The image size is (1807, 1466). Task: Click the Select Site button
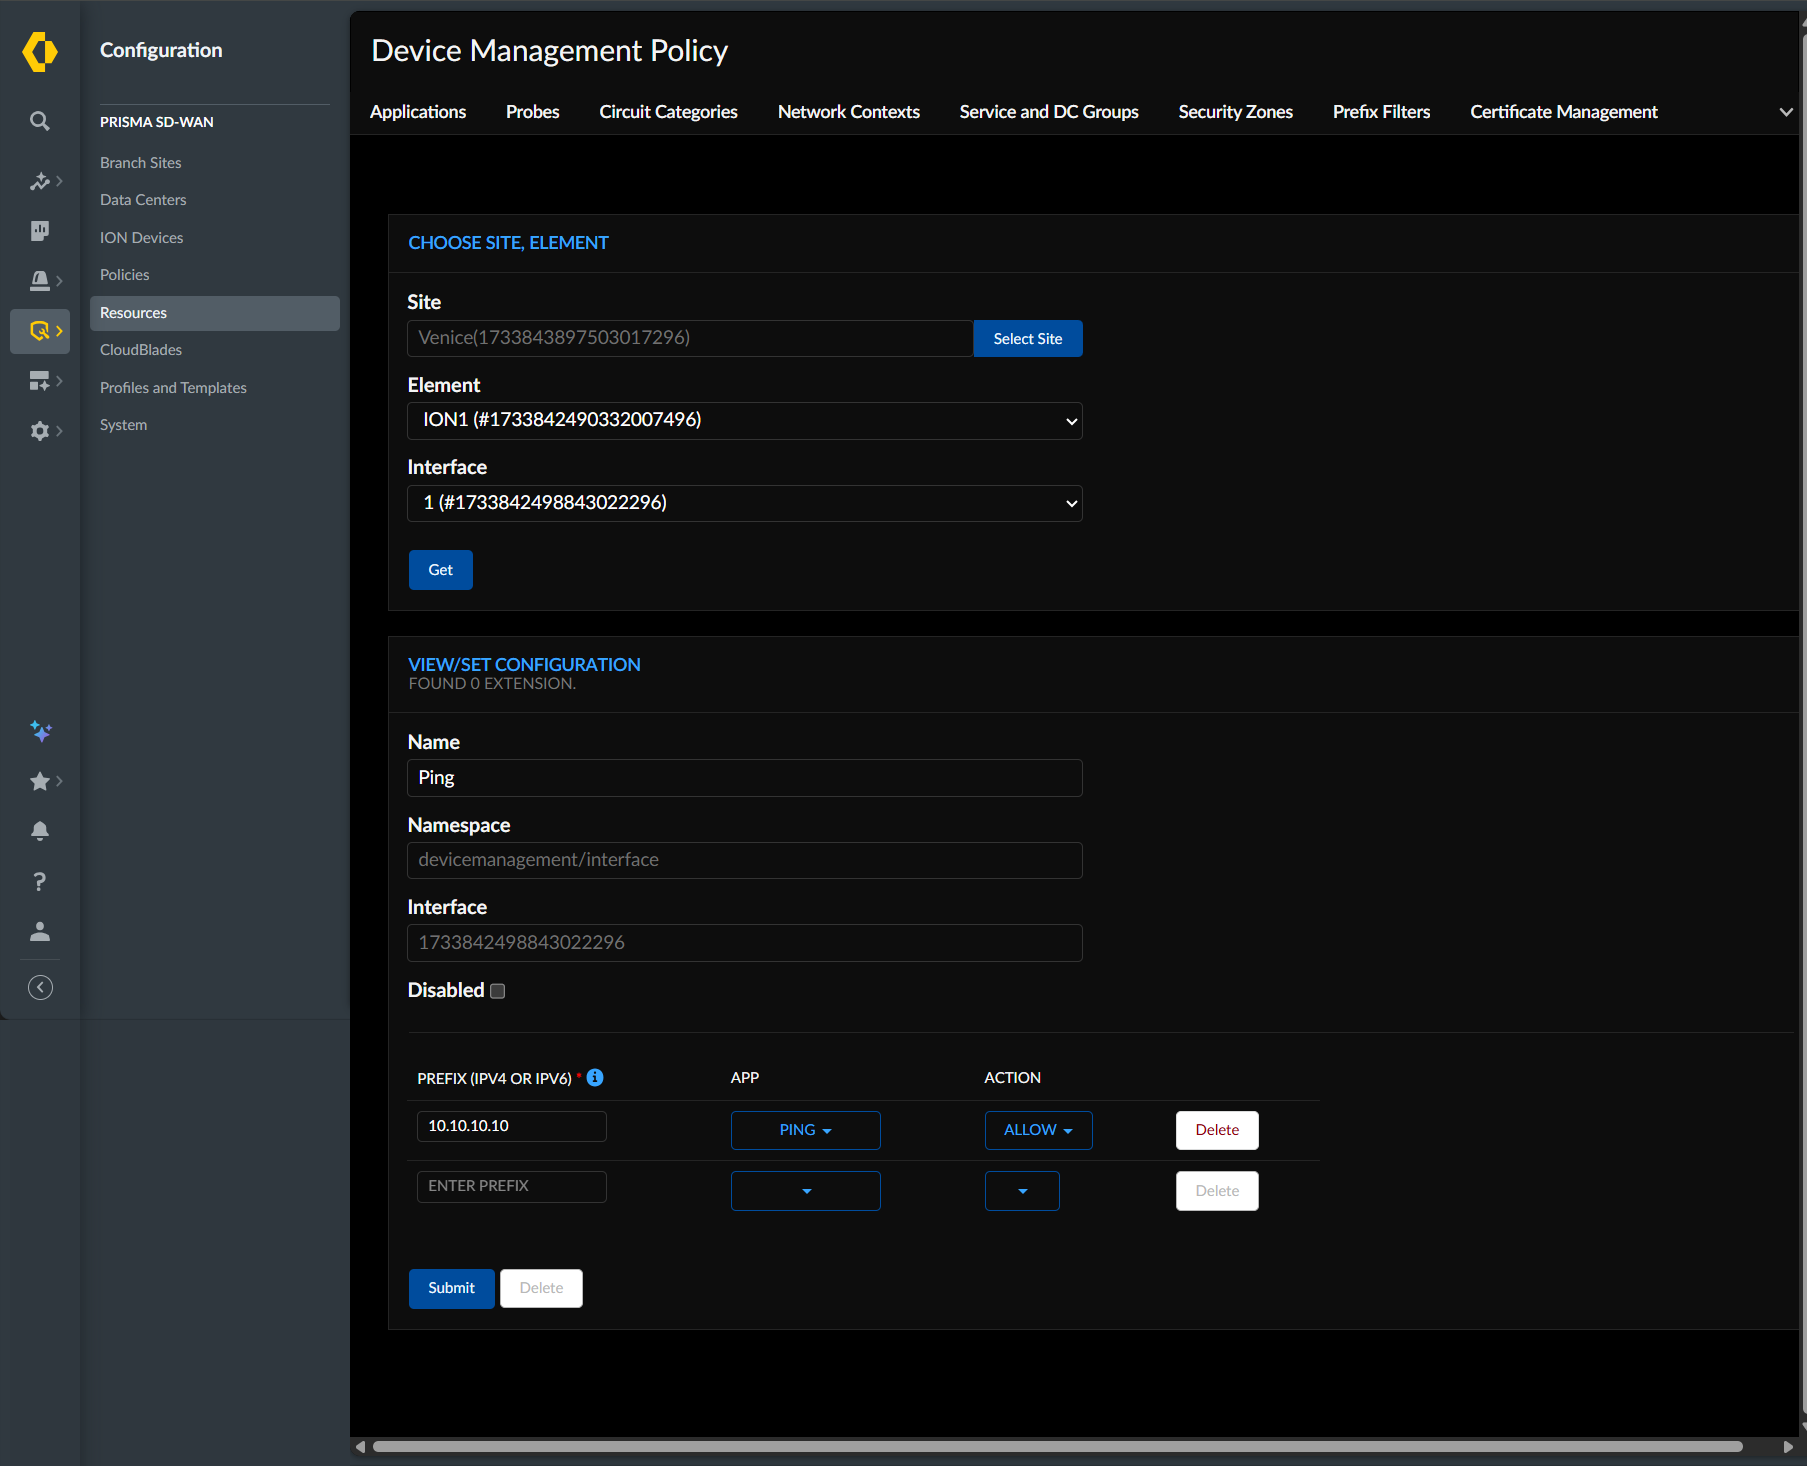pos(1027,339)
